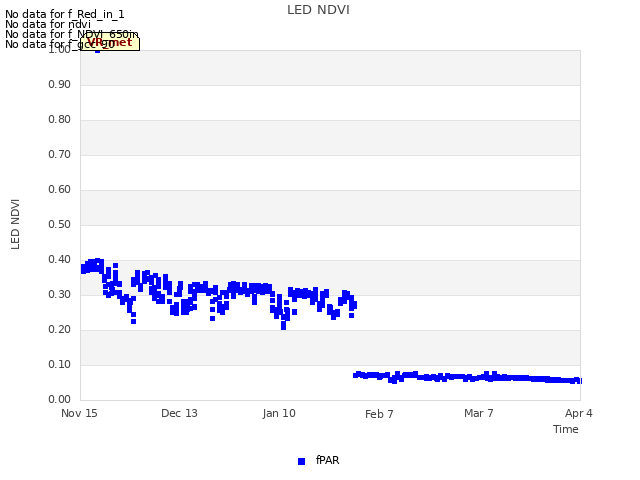Click the Mar 7 x-axis label
The width and height of the screenshot is (640, 480).
[x=479, y=413]
